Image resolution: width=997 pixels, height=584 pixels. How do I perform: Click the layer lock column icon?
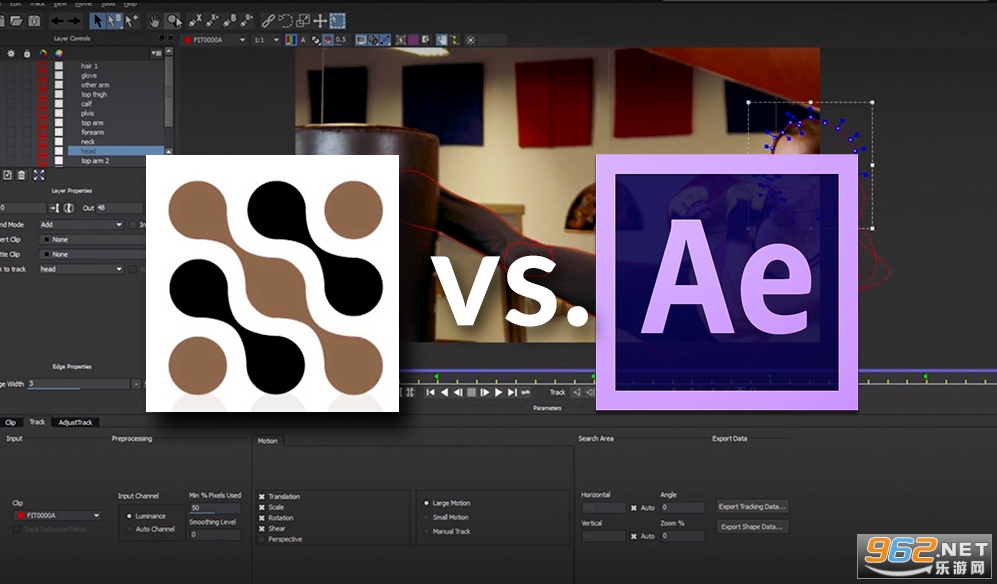[x=27, y=54]
